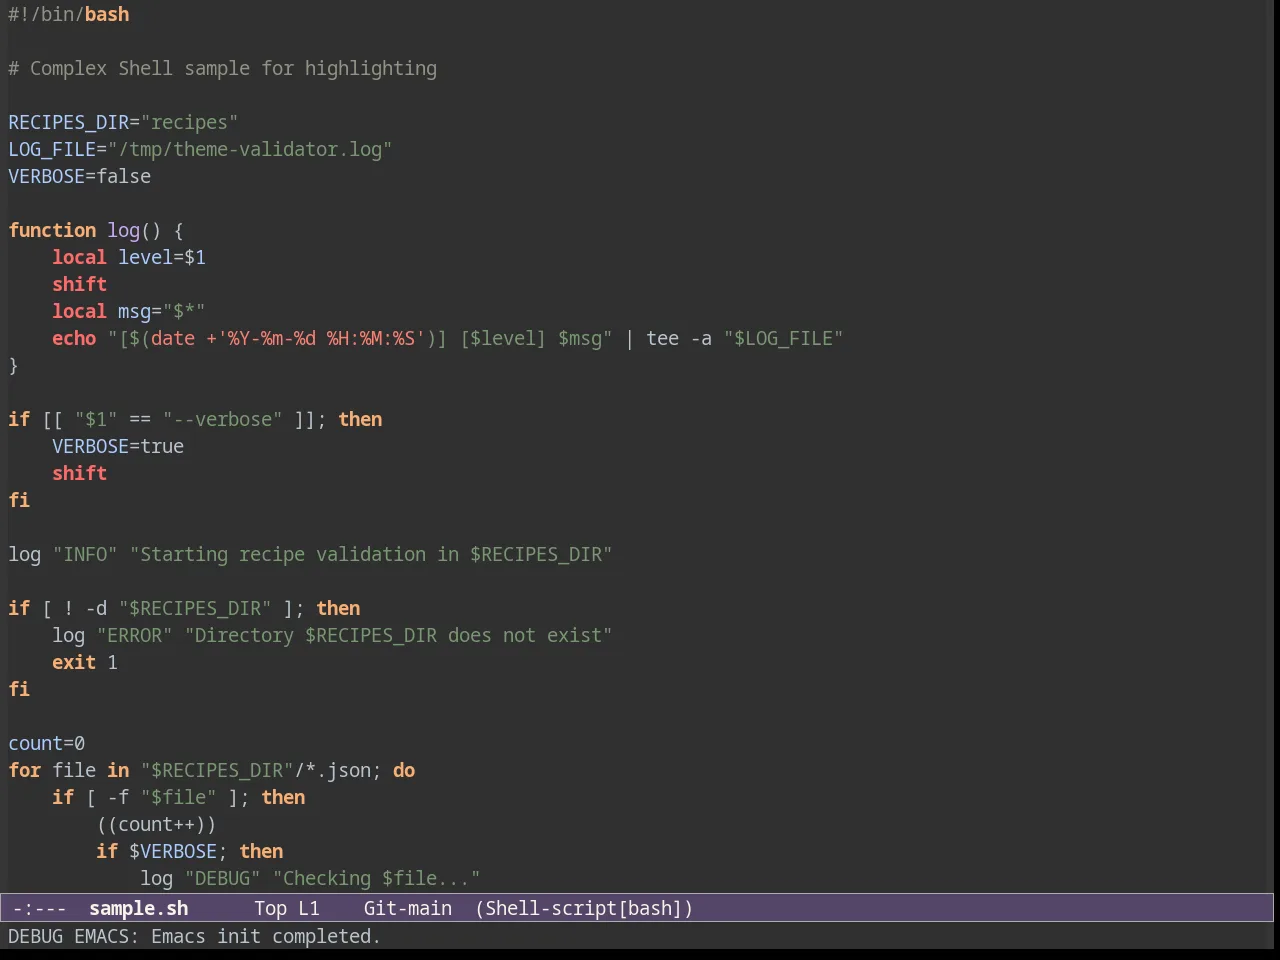Click the echo command inside log function
1280x960 pixels.
pyautogui.click(x=74, y=338)
